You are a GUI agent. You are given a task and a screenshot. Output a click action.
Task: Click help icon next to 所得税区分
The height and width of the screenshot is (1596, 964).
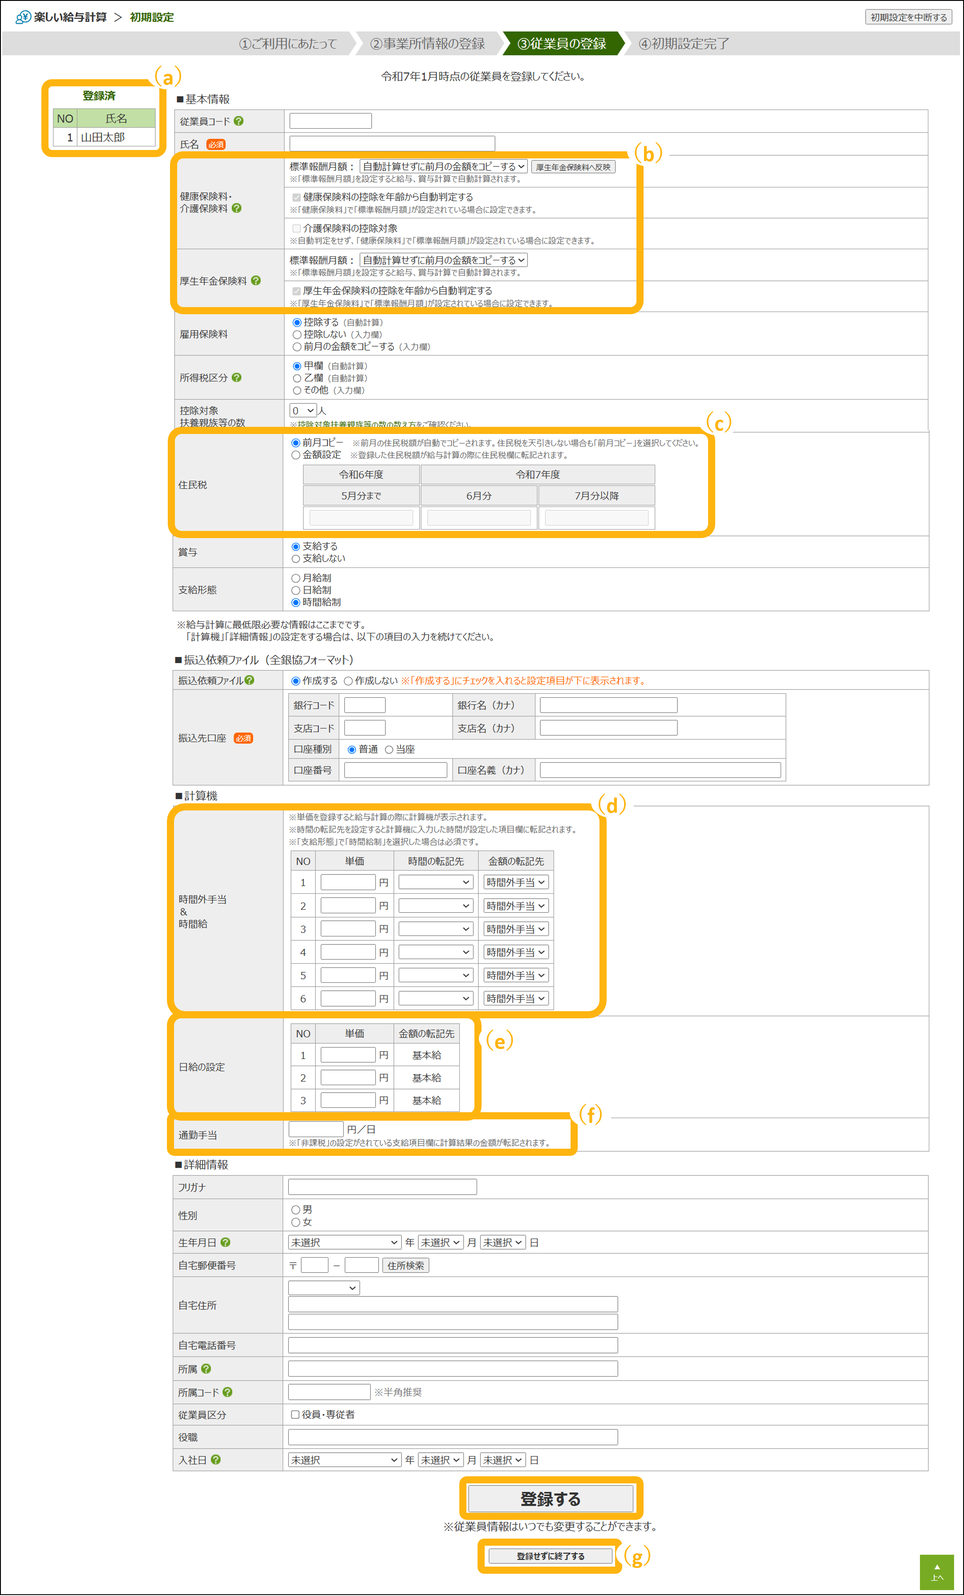point(237,378)
